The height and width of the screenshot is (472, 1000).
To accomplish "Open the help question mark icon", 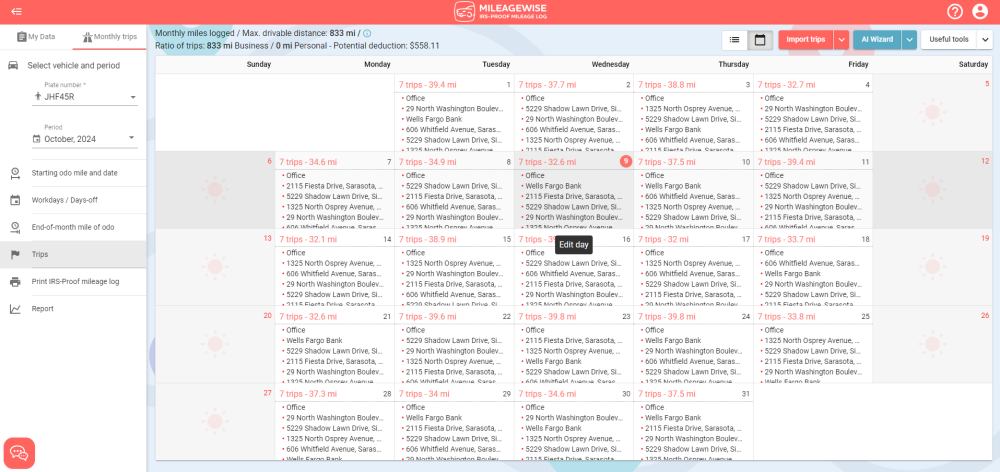I will tap(955, 12).
